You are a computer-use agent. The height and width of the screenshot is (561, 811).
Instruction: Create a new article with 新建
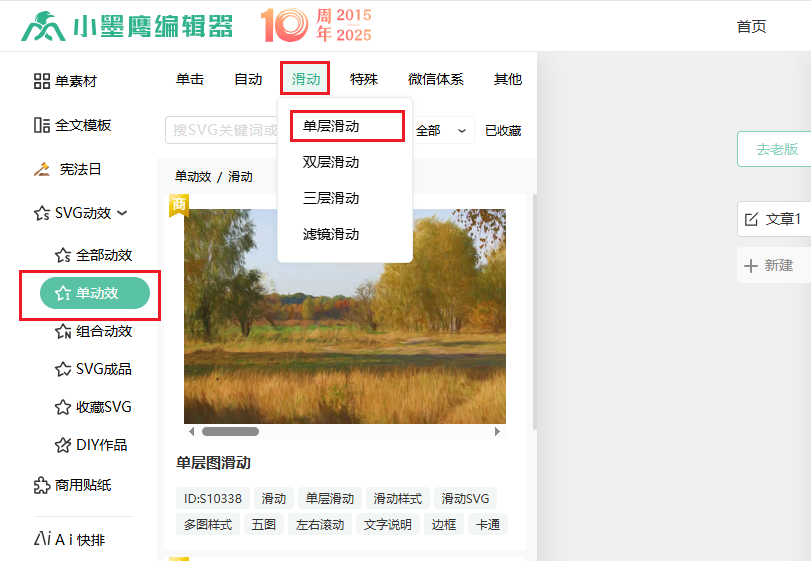click(774, 266)
